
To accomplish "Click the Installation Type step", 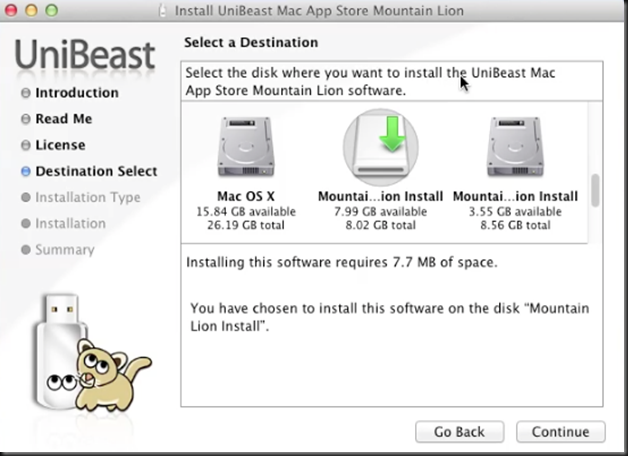I will click(x=87, y=197).
